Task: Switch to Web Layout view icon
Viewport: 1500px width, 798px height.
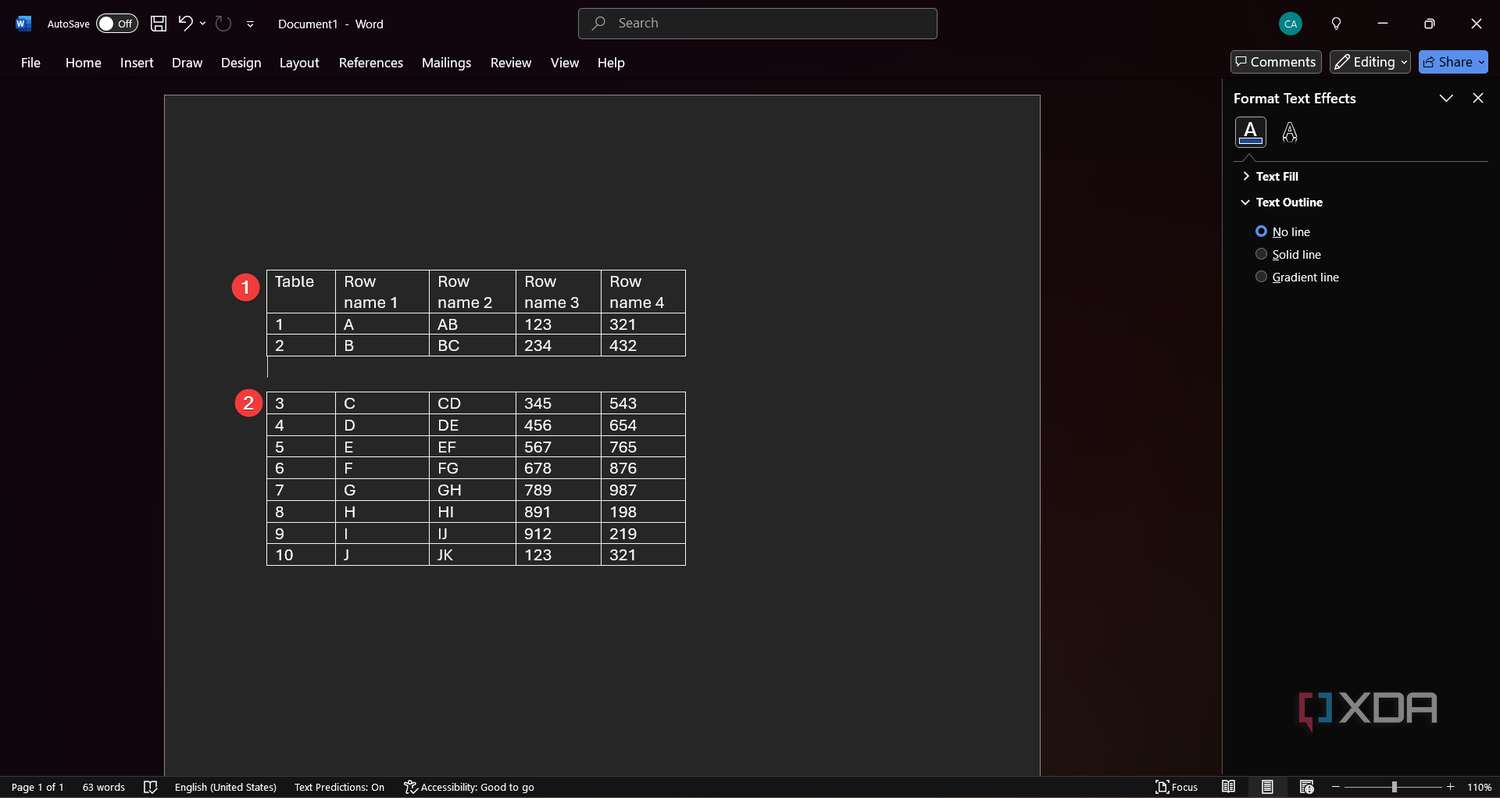Action: pyautogui.click(x=1306, y=787)
